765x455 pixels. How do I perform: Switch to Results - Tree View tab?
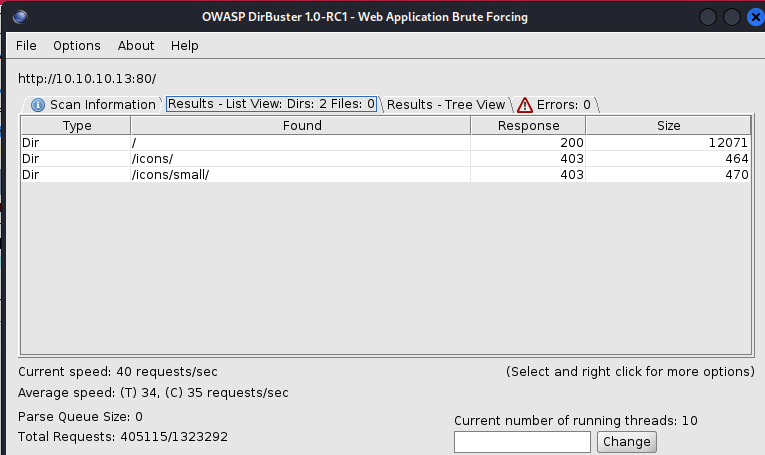tap(446, 104)
